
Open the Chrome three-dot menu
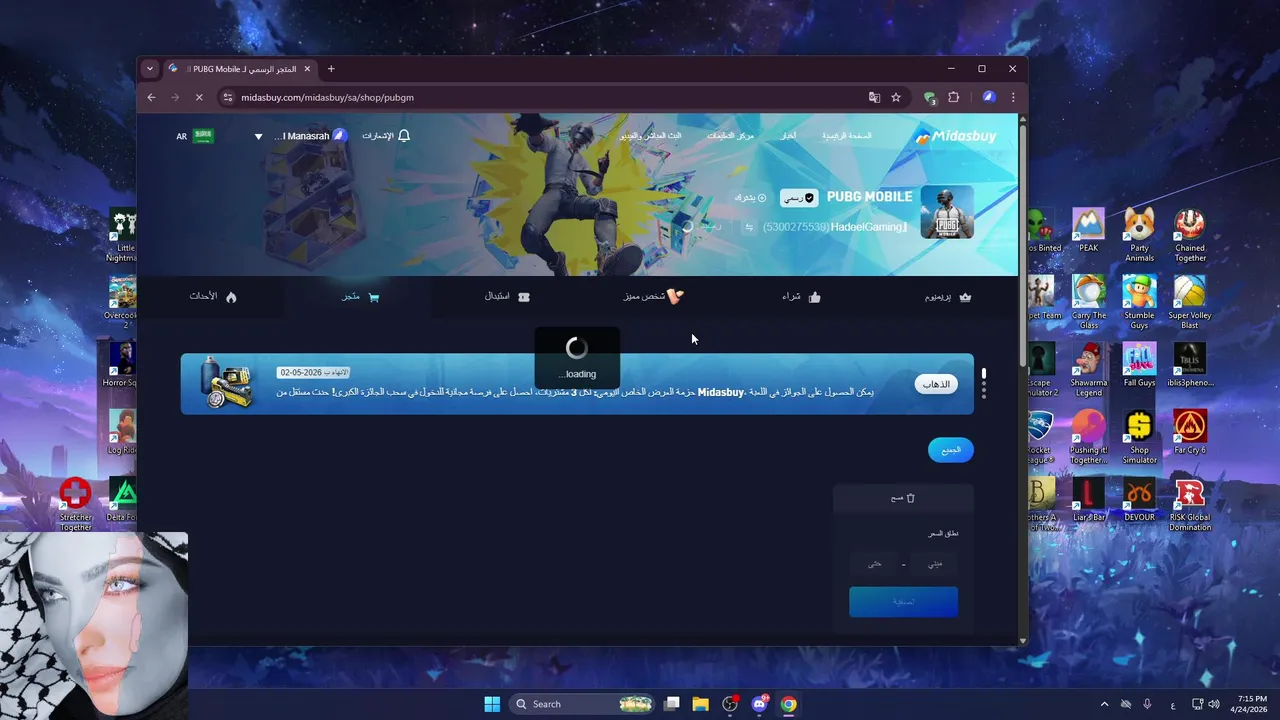tap(1013, 97)
